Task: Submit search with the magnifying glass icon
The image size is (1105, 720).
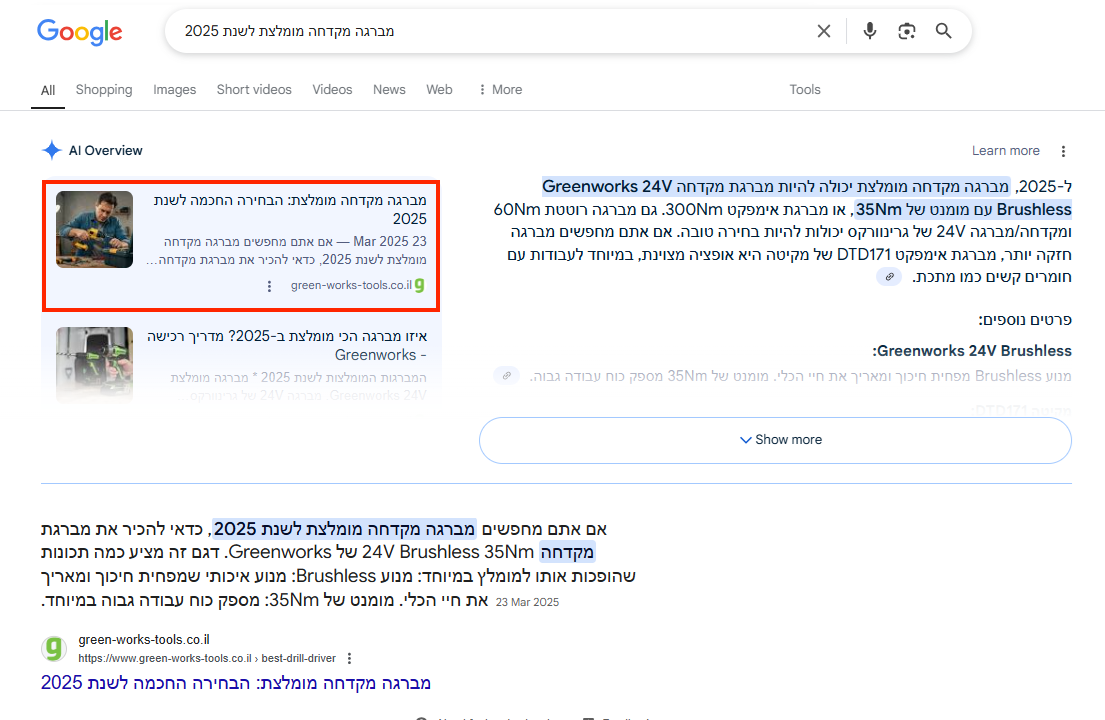Action: (944, 31)
